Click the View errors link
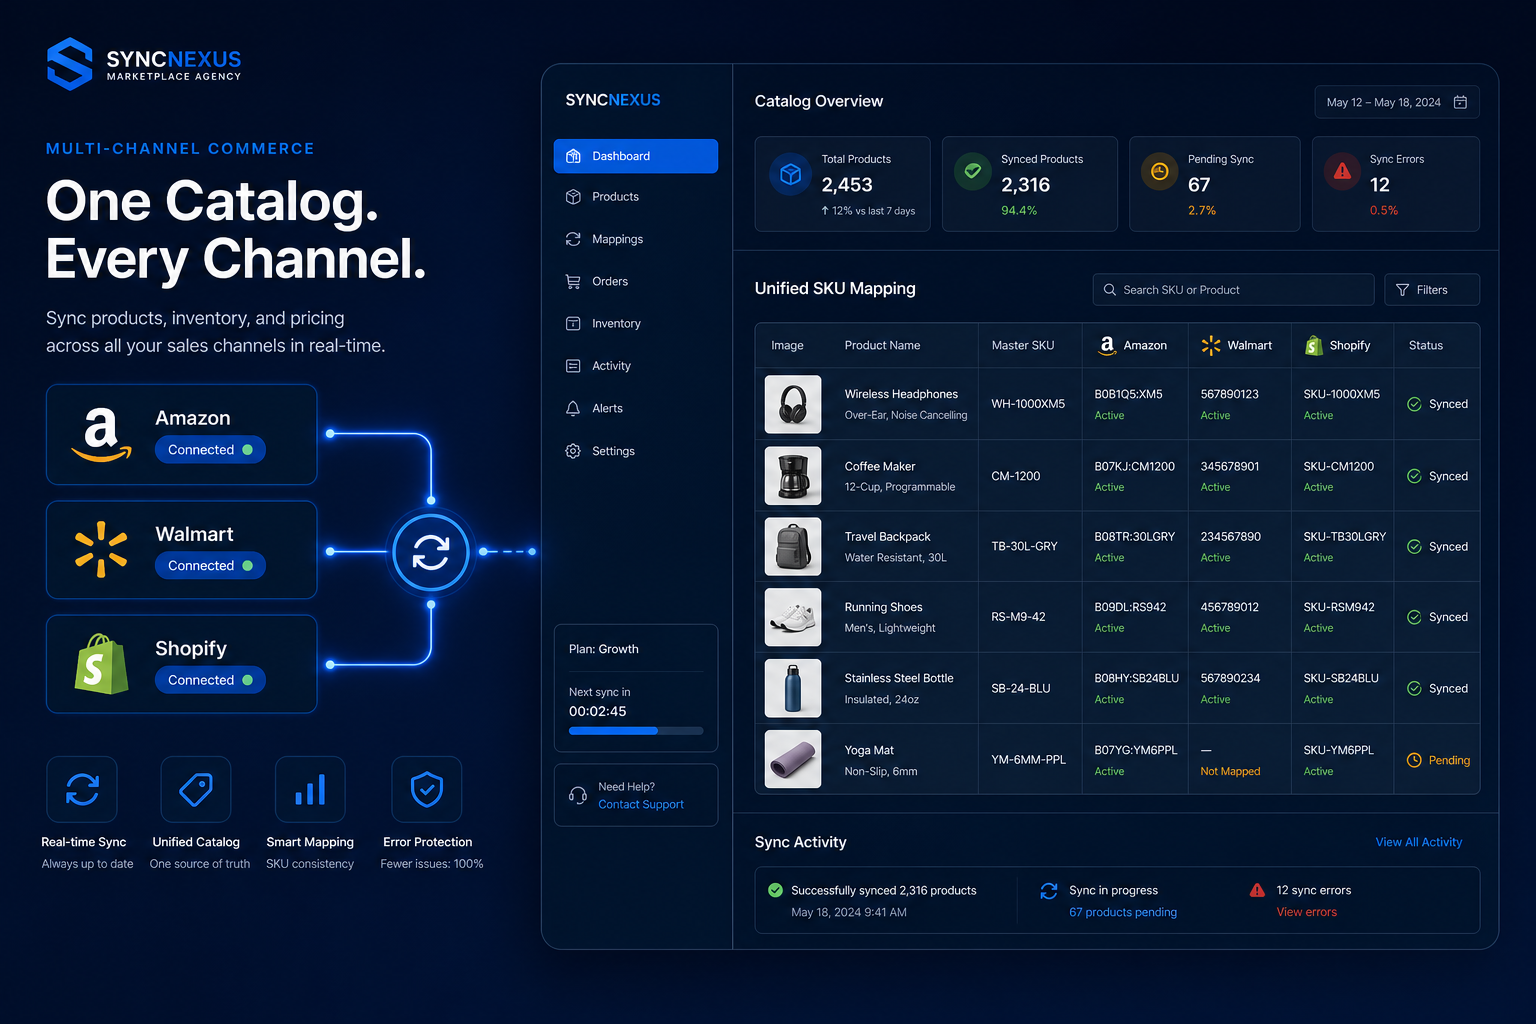1536x1024 pixels. coord(1306,912)
